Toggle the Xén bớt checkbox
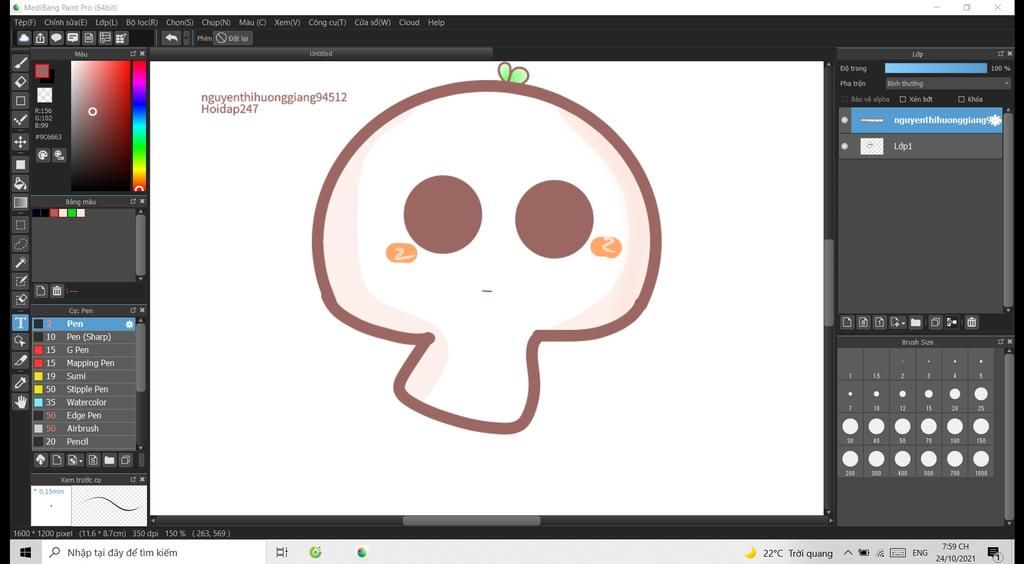1024x564 pixels. point(903,99)
